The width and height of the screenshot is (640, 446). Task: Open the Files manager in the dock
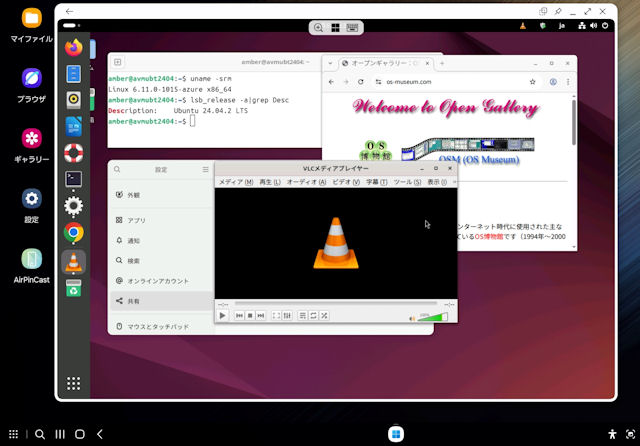(73, 74)
